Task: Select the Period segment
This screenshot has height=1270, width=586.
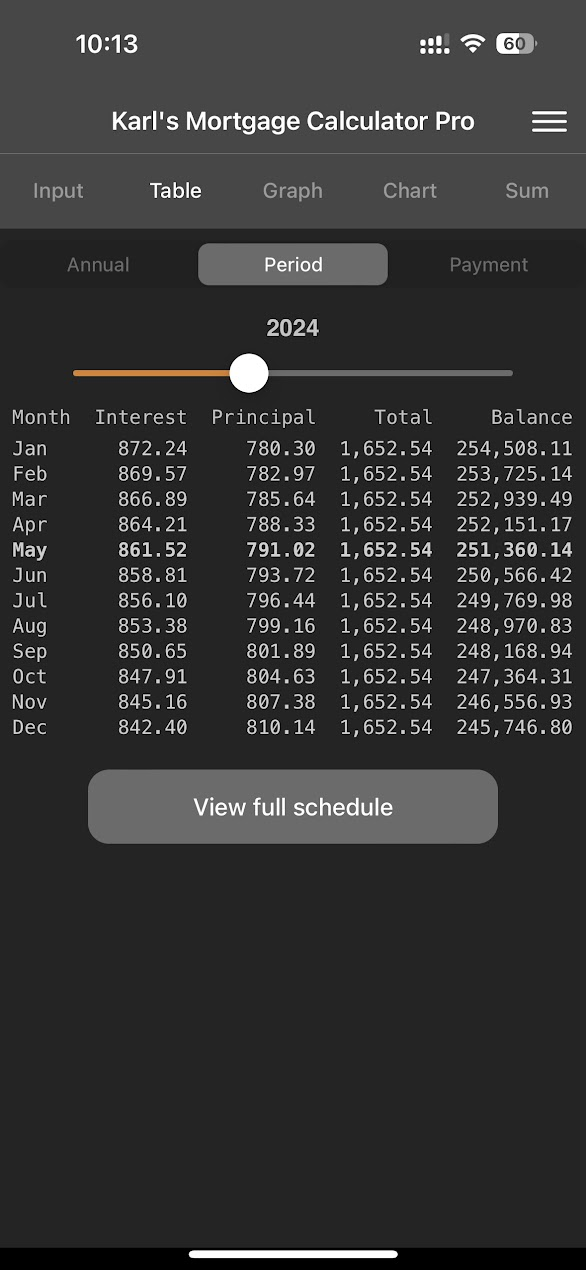Action: [293, 265]
